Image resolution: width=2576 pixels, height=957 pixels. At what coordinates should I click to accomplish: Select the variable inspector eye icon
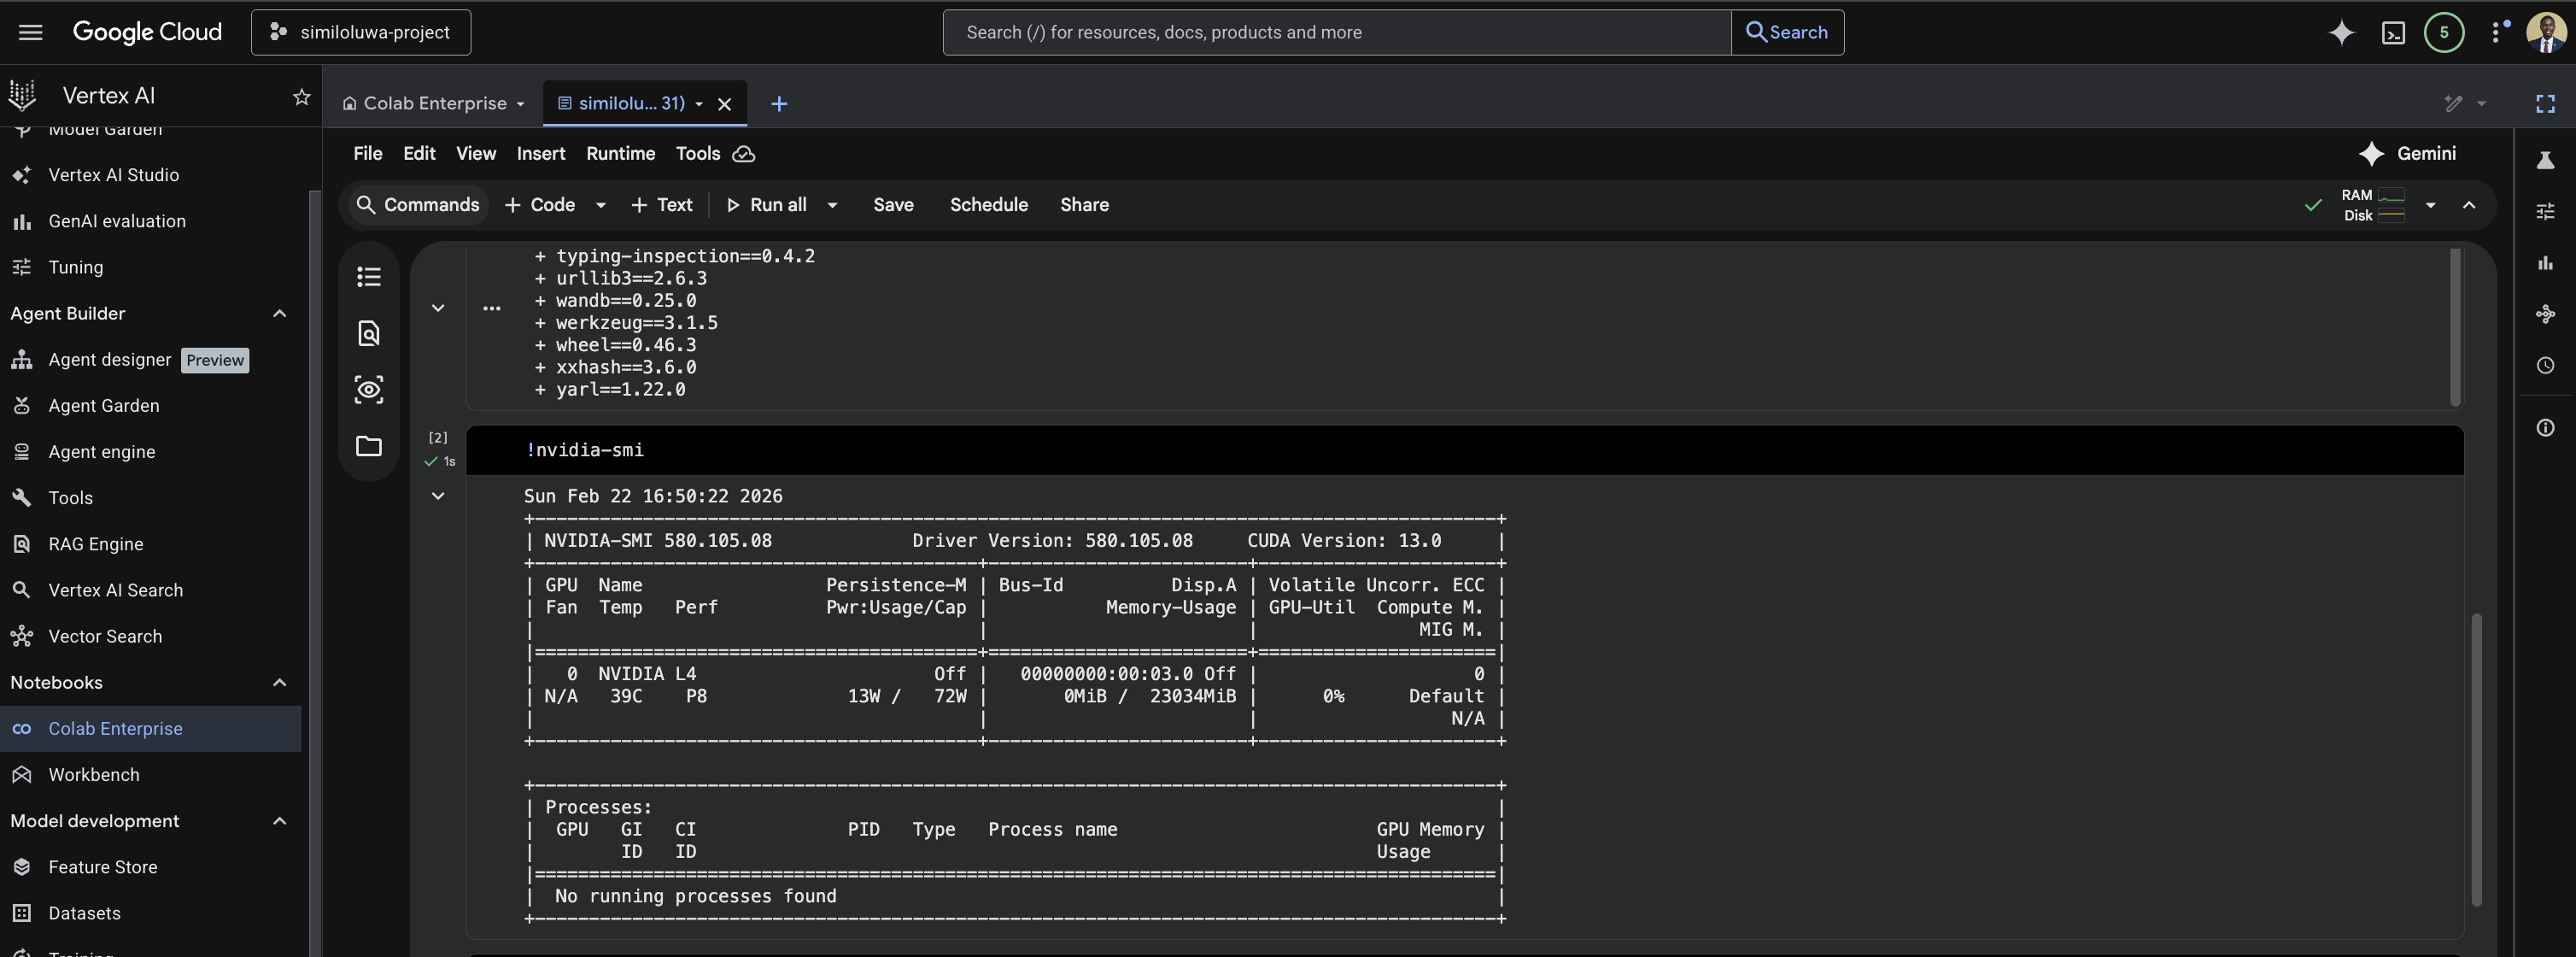(369, 390)
